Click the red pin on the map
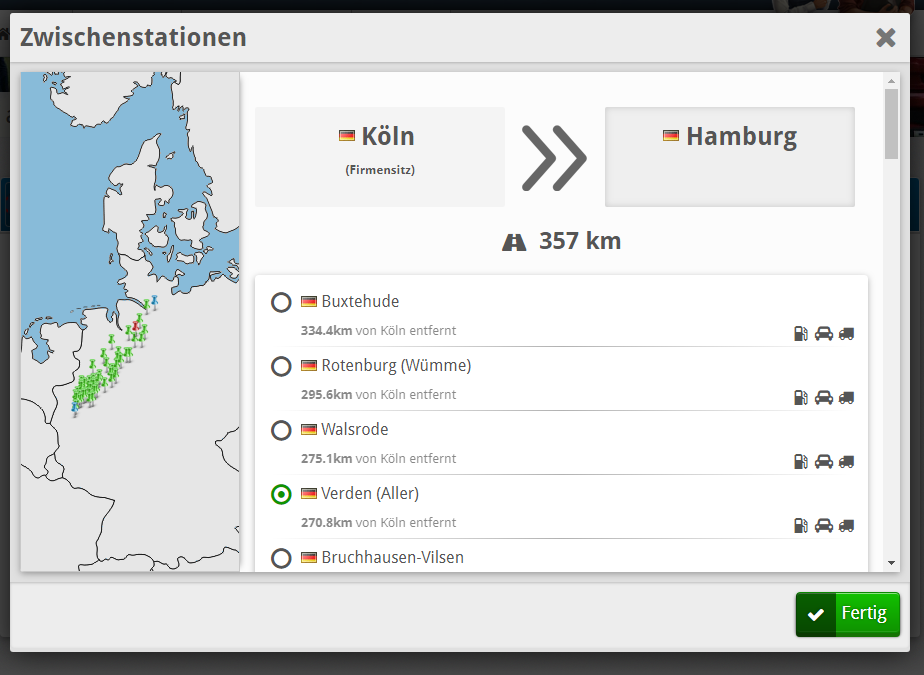 [136, 325]
